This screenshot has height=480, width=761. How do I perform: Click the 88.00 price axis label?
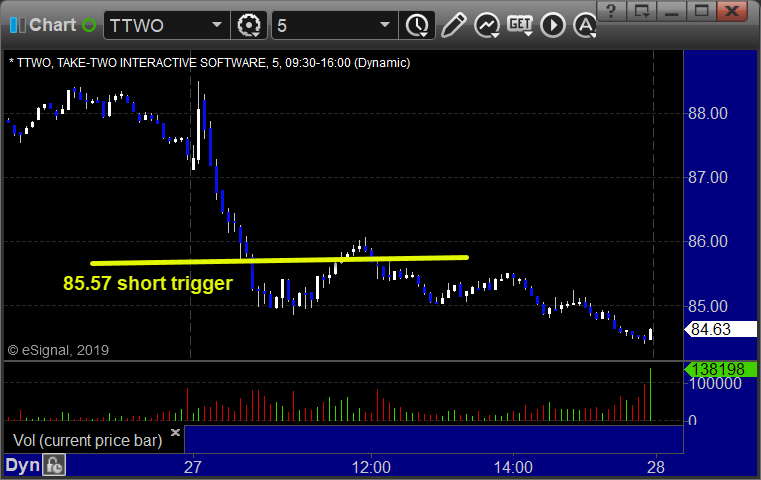click(x=708, y=114)
